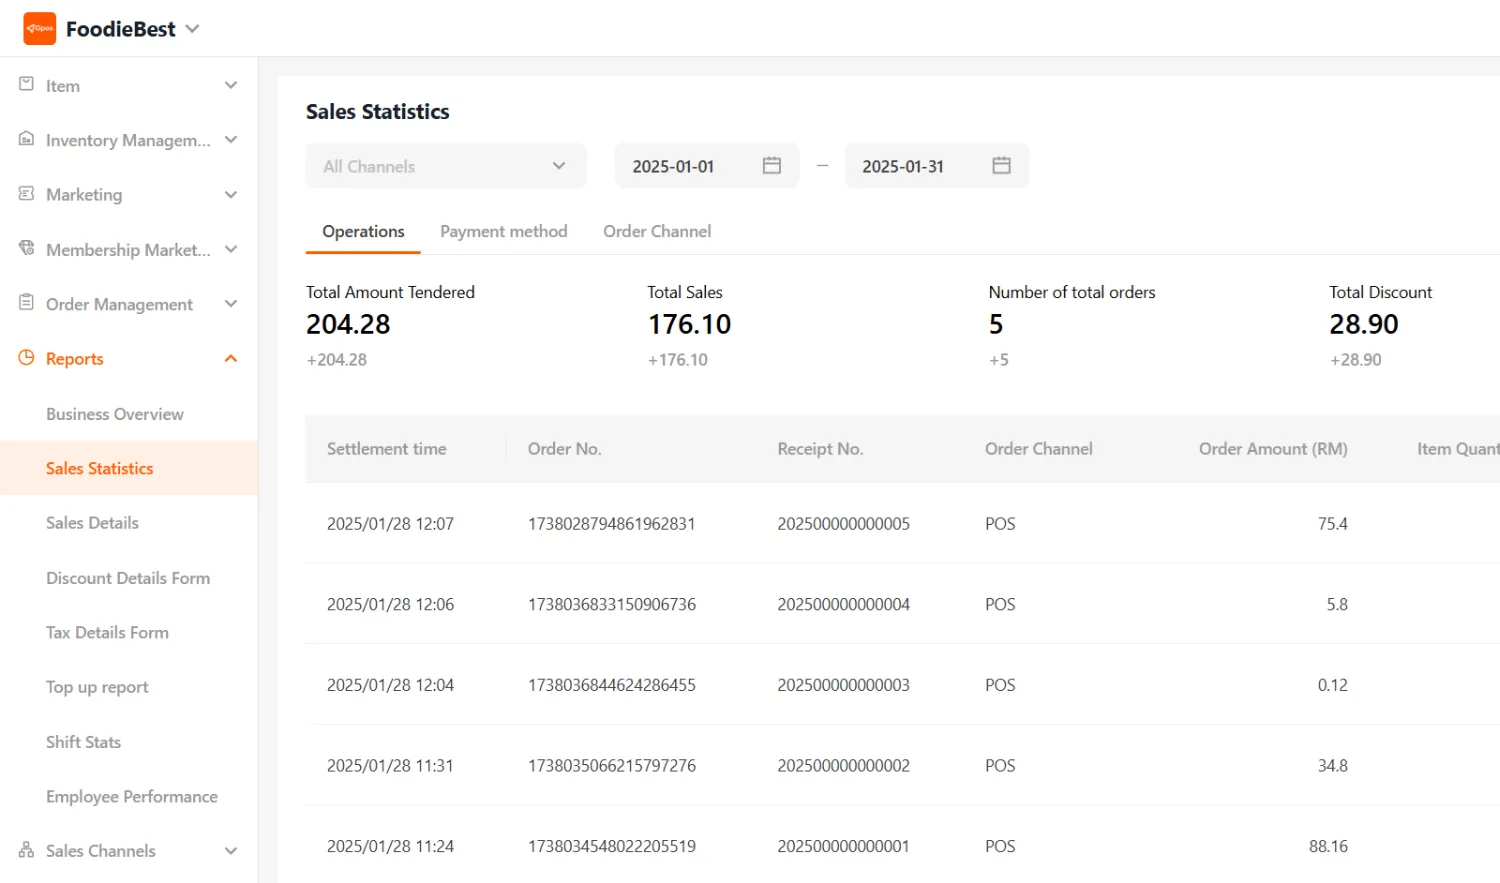
Task: Click the Sales Channels sidebar icon
Action: click(x=27, y=850)
